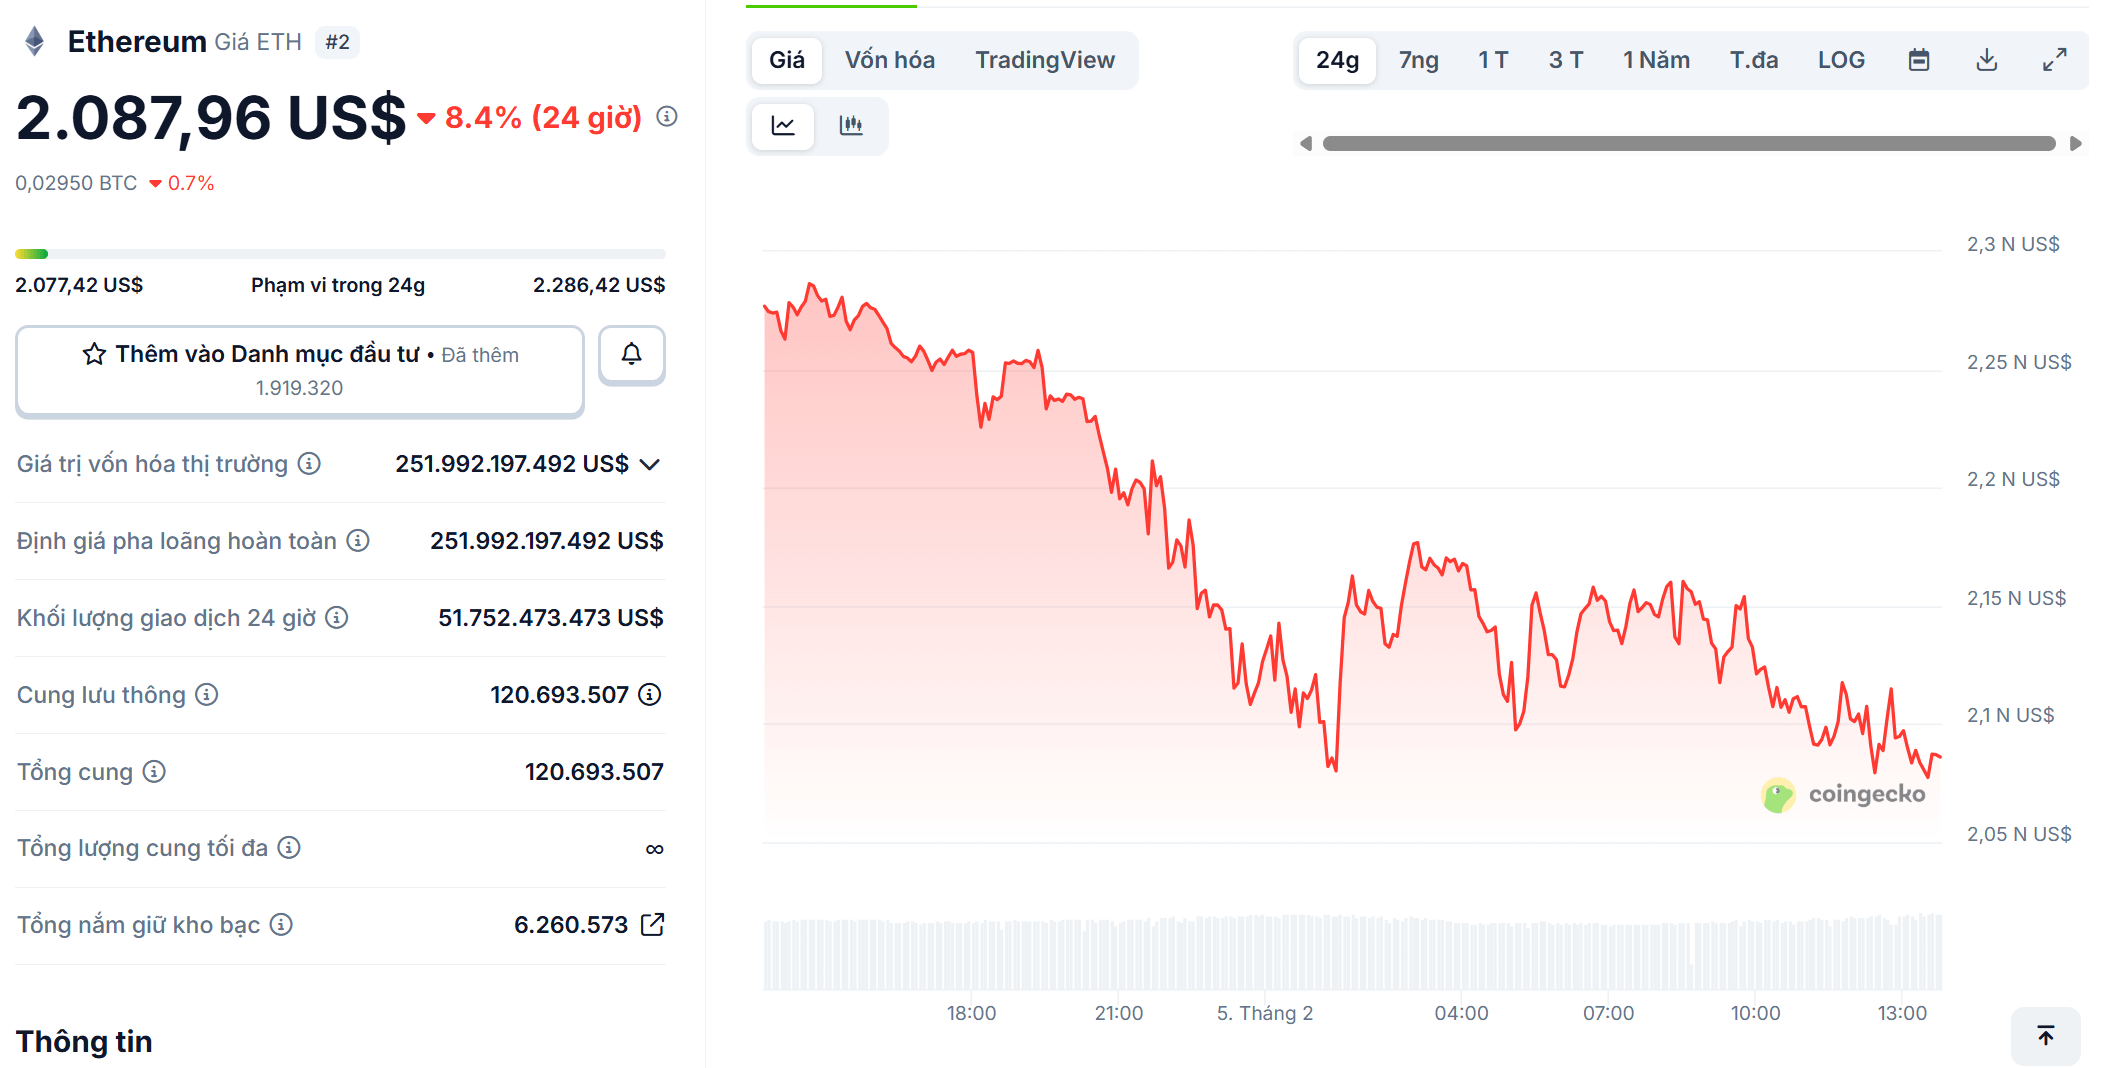Open info tooltip on Cung lưu thông value
This screenshot has height=1068, width=2106.
coord(651,694)
